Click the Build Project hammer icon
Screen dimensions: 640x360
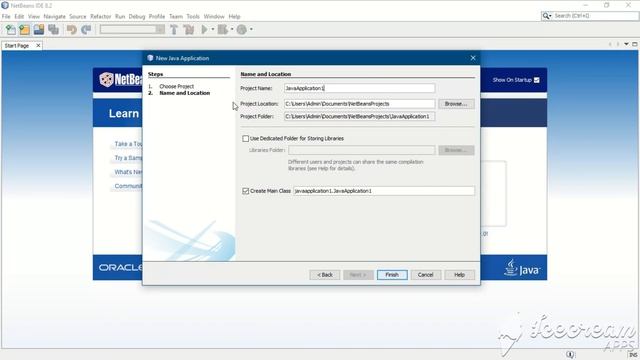click(x=174, y=29)
